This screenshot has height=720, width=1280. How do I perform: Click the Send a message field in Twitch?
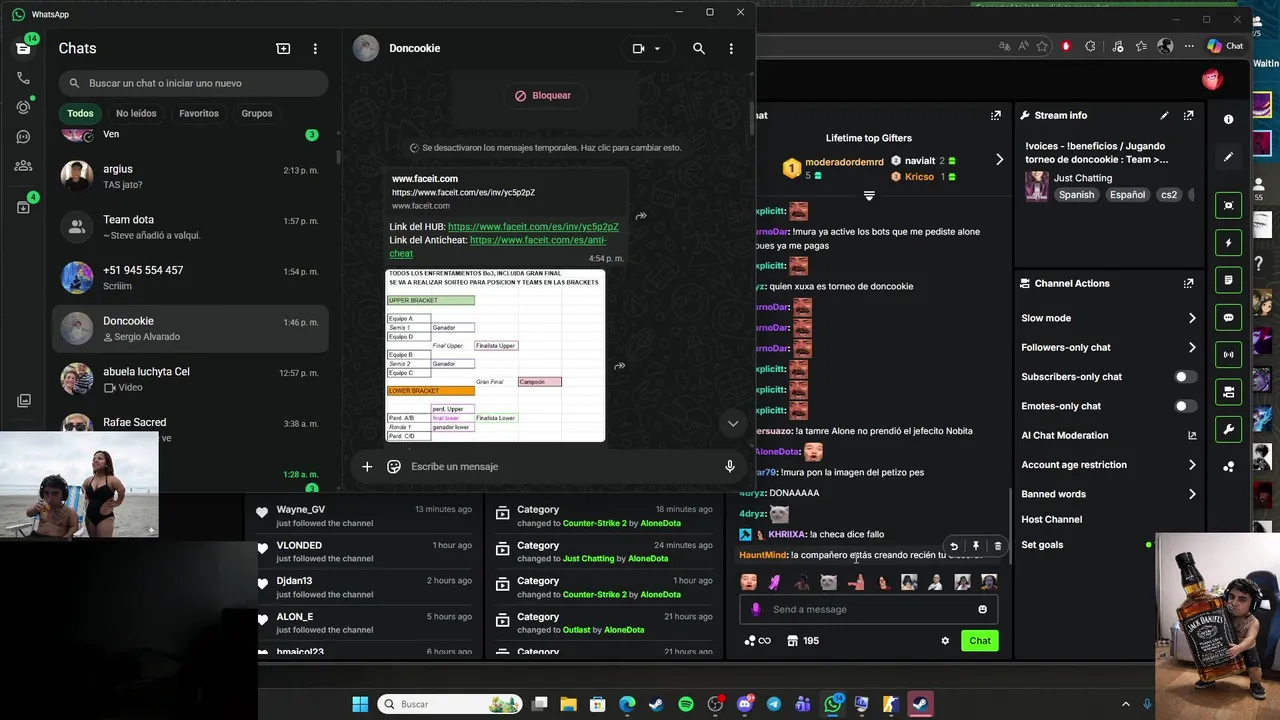(x=868, y=609)
